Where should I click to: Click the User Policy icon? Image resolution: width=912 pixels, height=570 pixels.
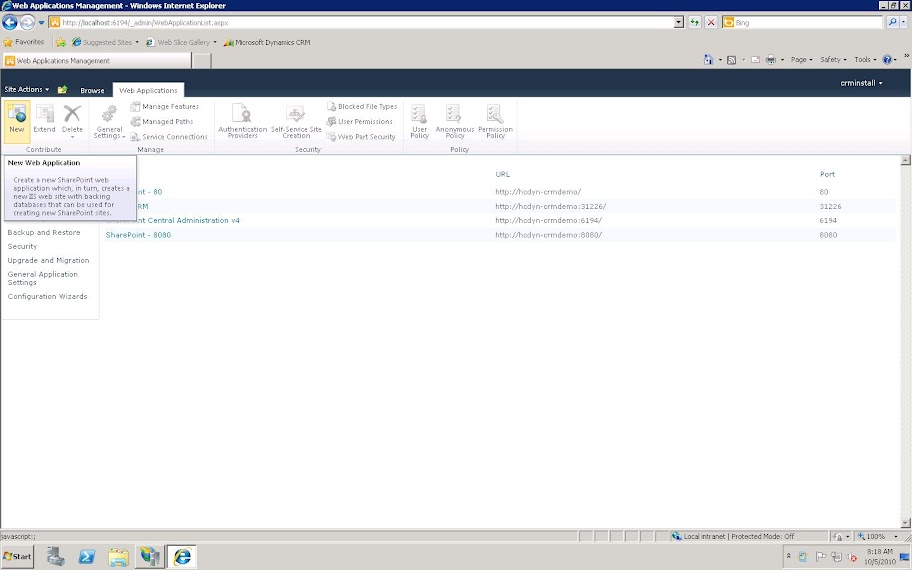(x=419, y=121)
